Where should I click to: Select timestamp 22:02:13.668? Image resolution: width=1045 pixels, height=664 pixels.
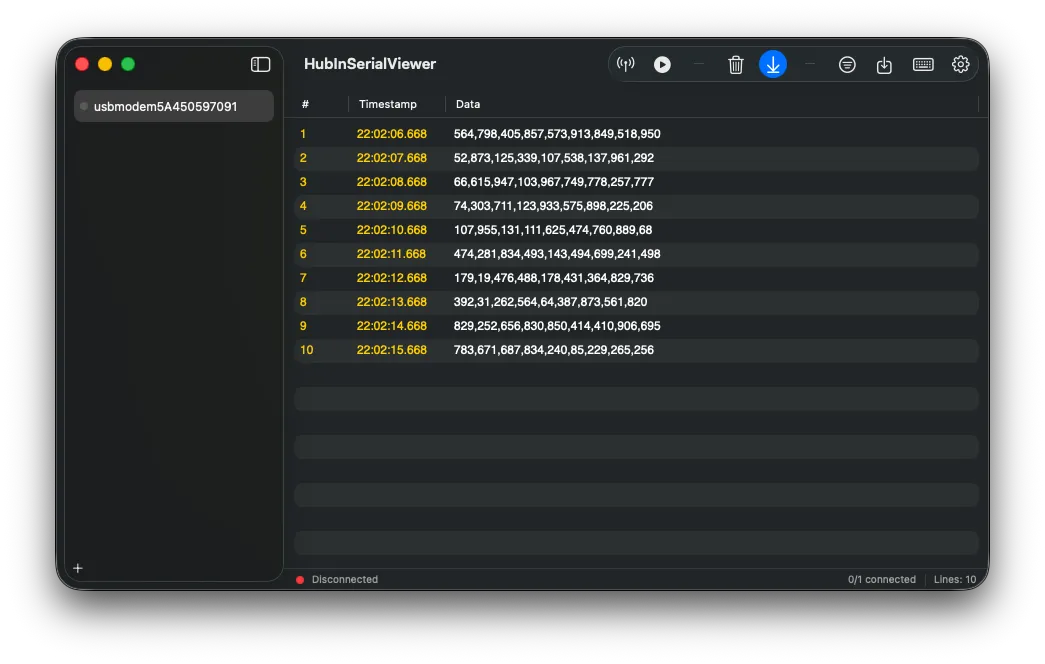(391, 302)
